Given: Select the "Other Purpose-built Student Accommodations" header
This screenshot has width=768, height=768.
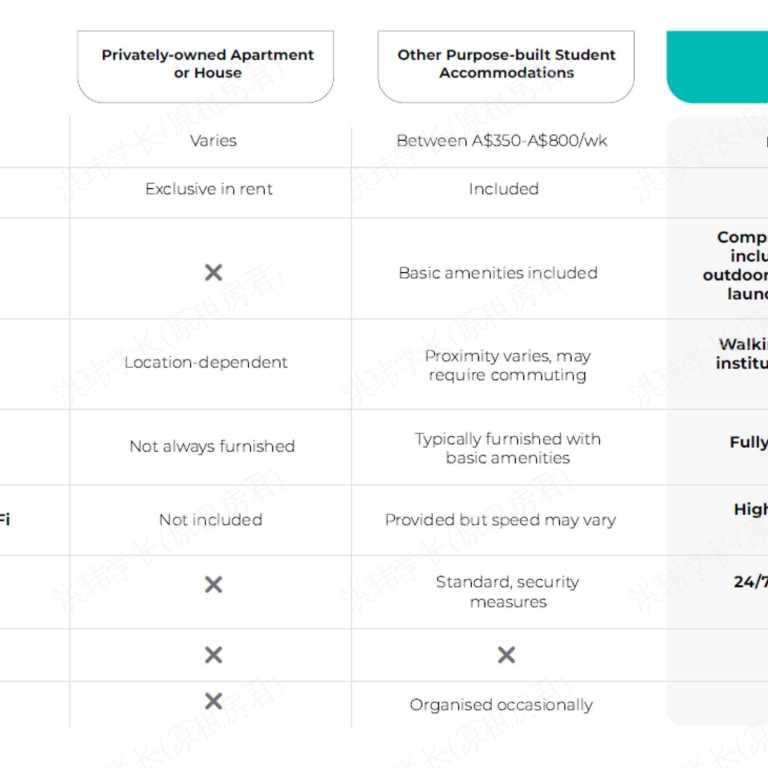Looking at the screenshot, I should (x=506, y=65).
